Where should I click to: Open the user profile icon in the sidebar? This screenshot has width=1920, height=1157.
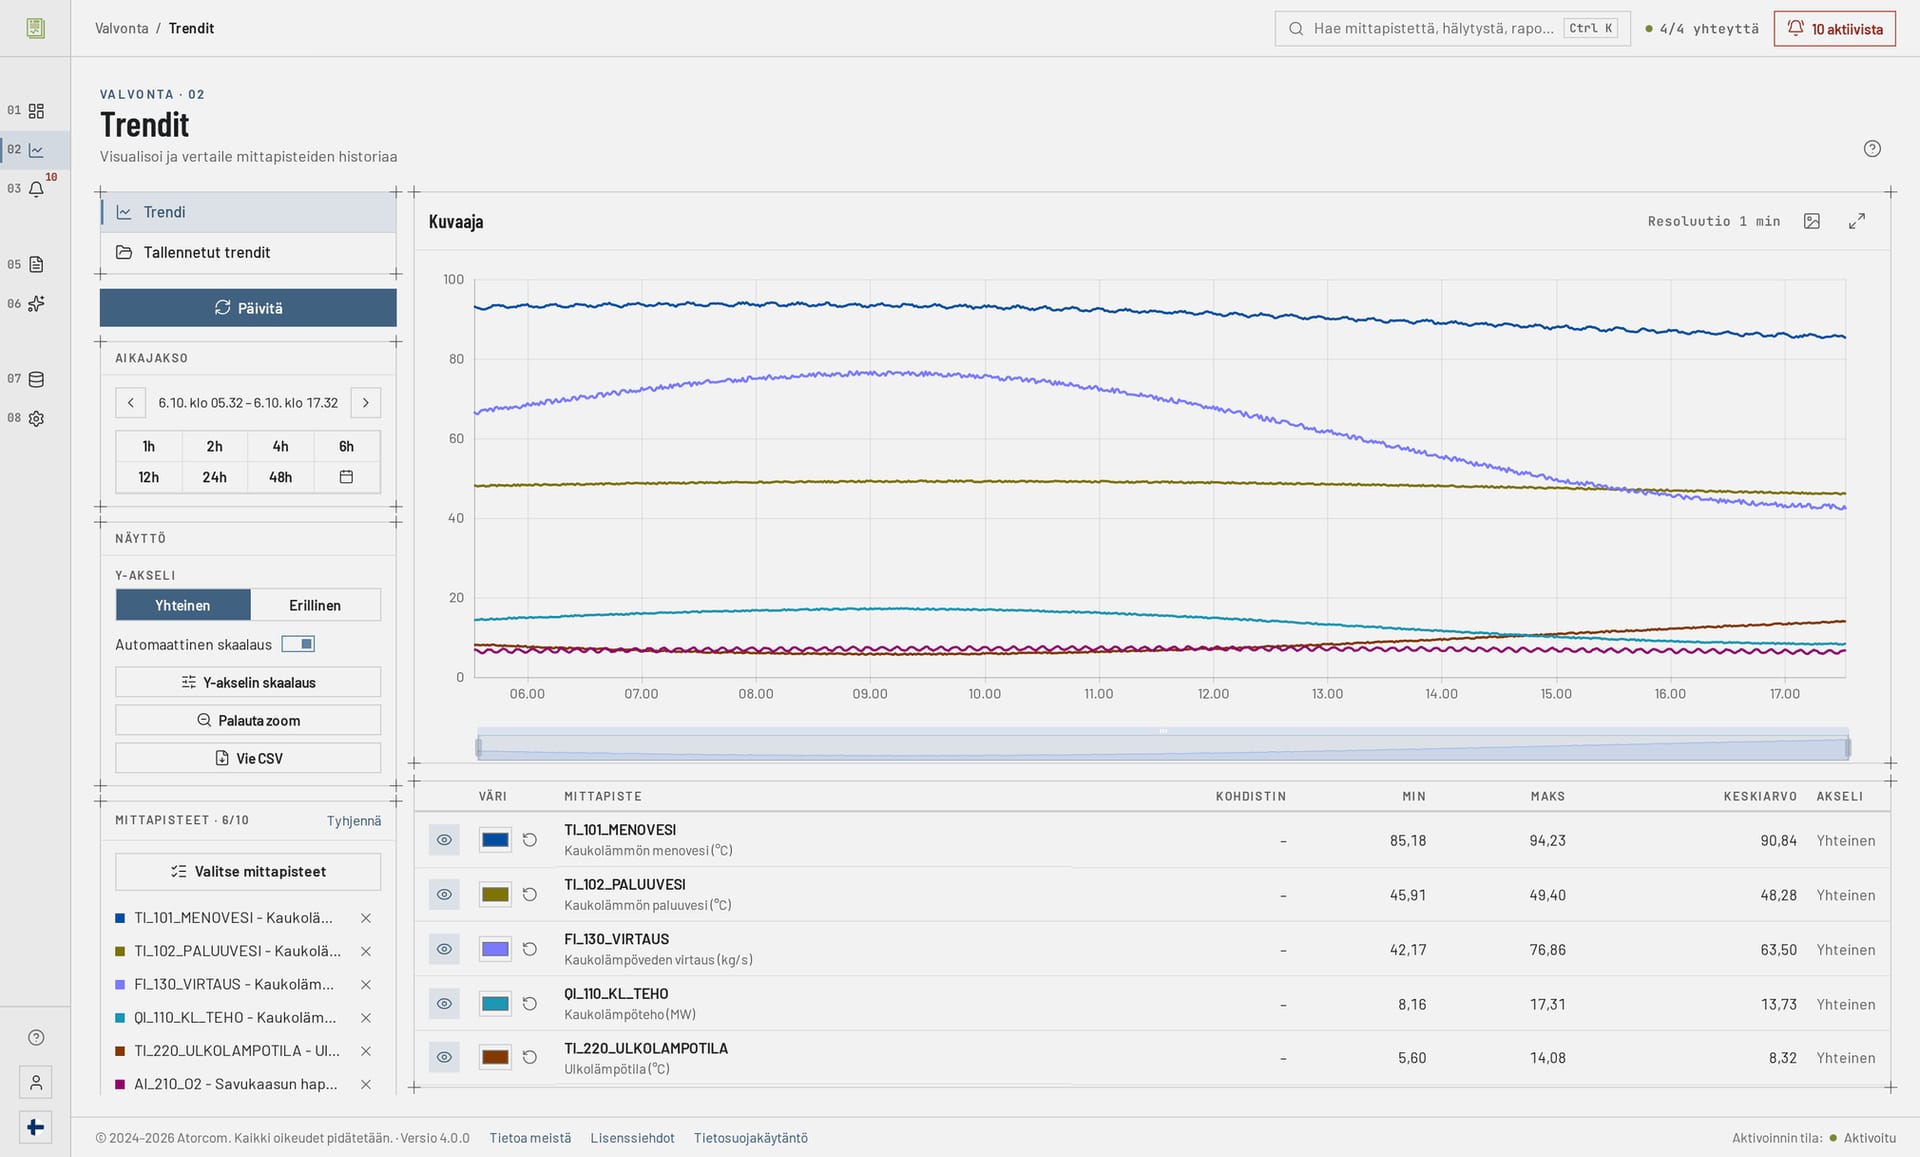(x=36, y=1083)
